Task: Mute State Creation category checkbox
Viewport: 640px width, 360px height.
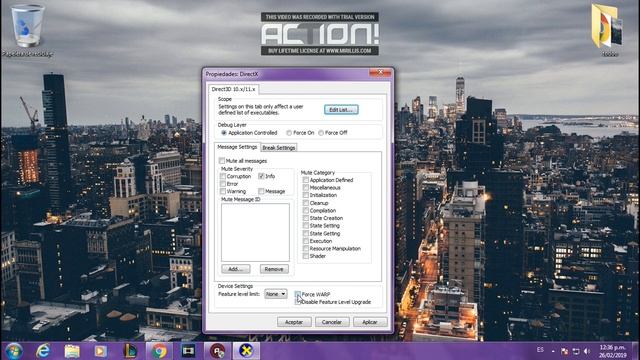Action: [305, 218]
